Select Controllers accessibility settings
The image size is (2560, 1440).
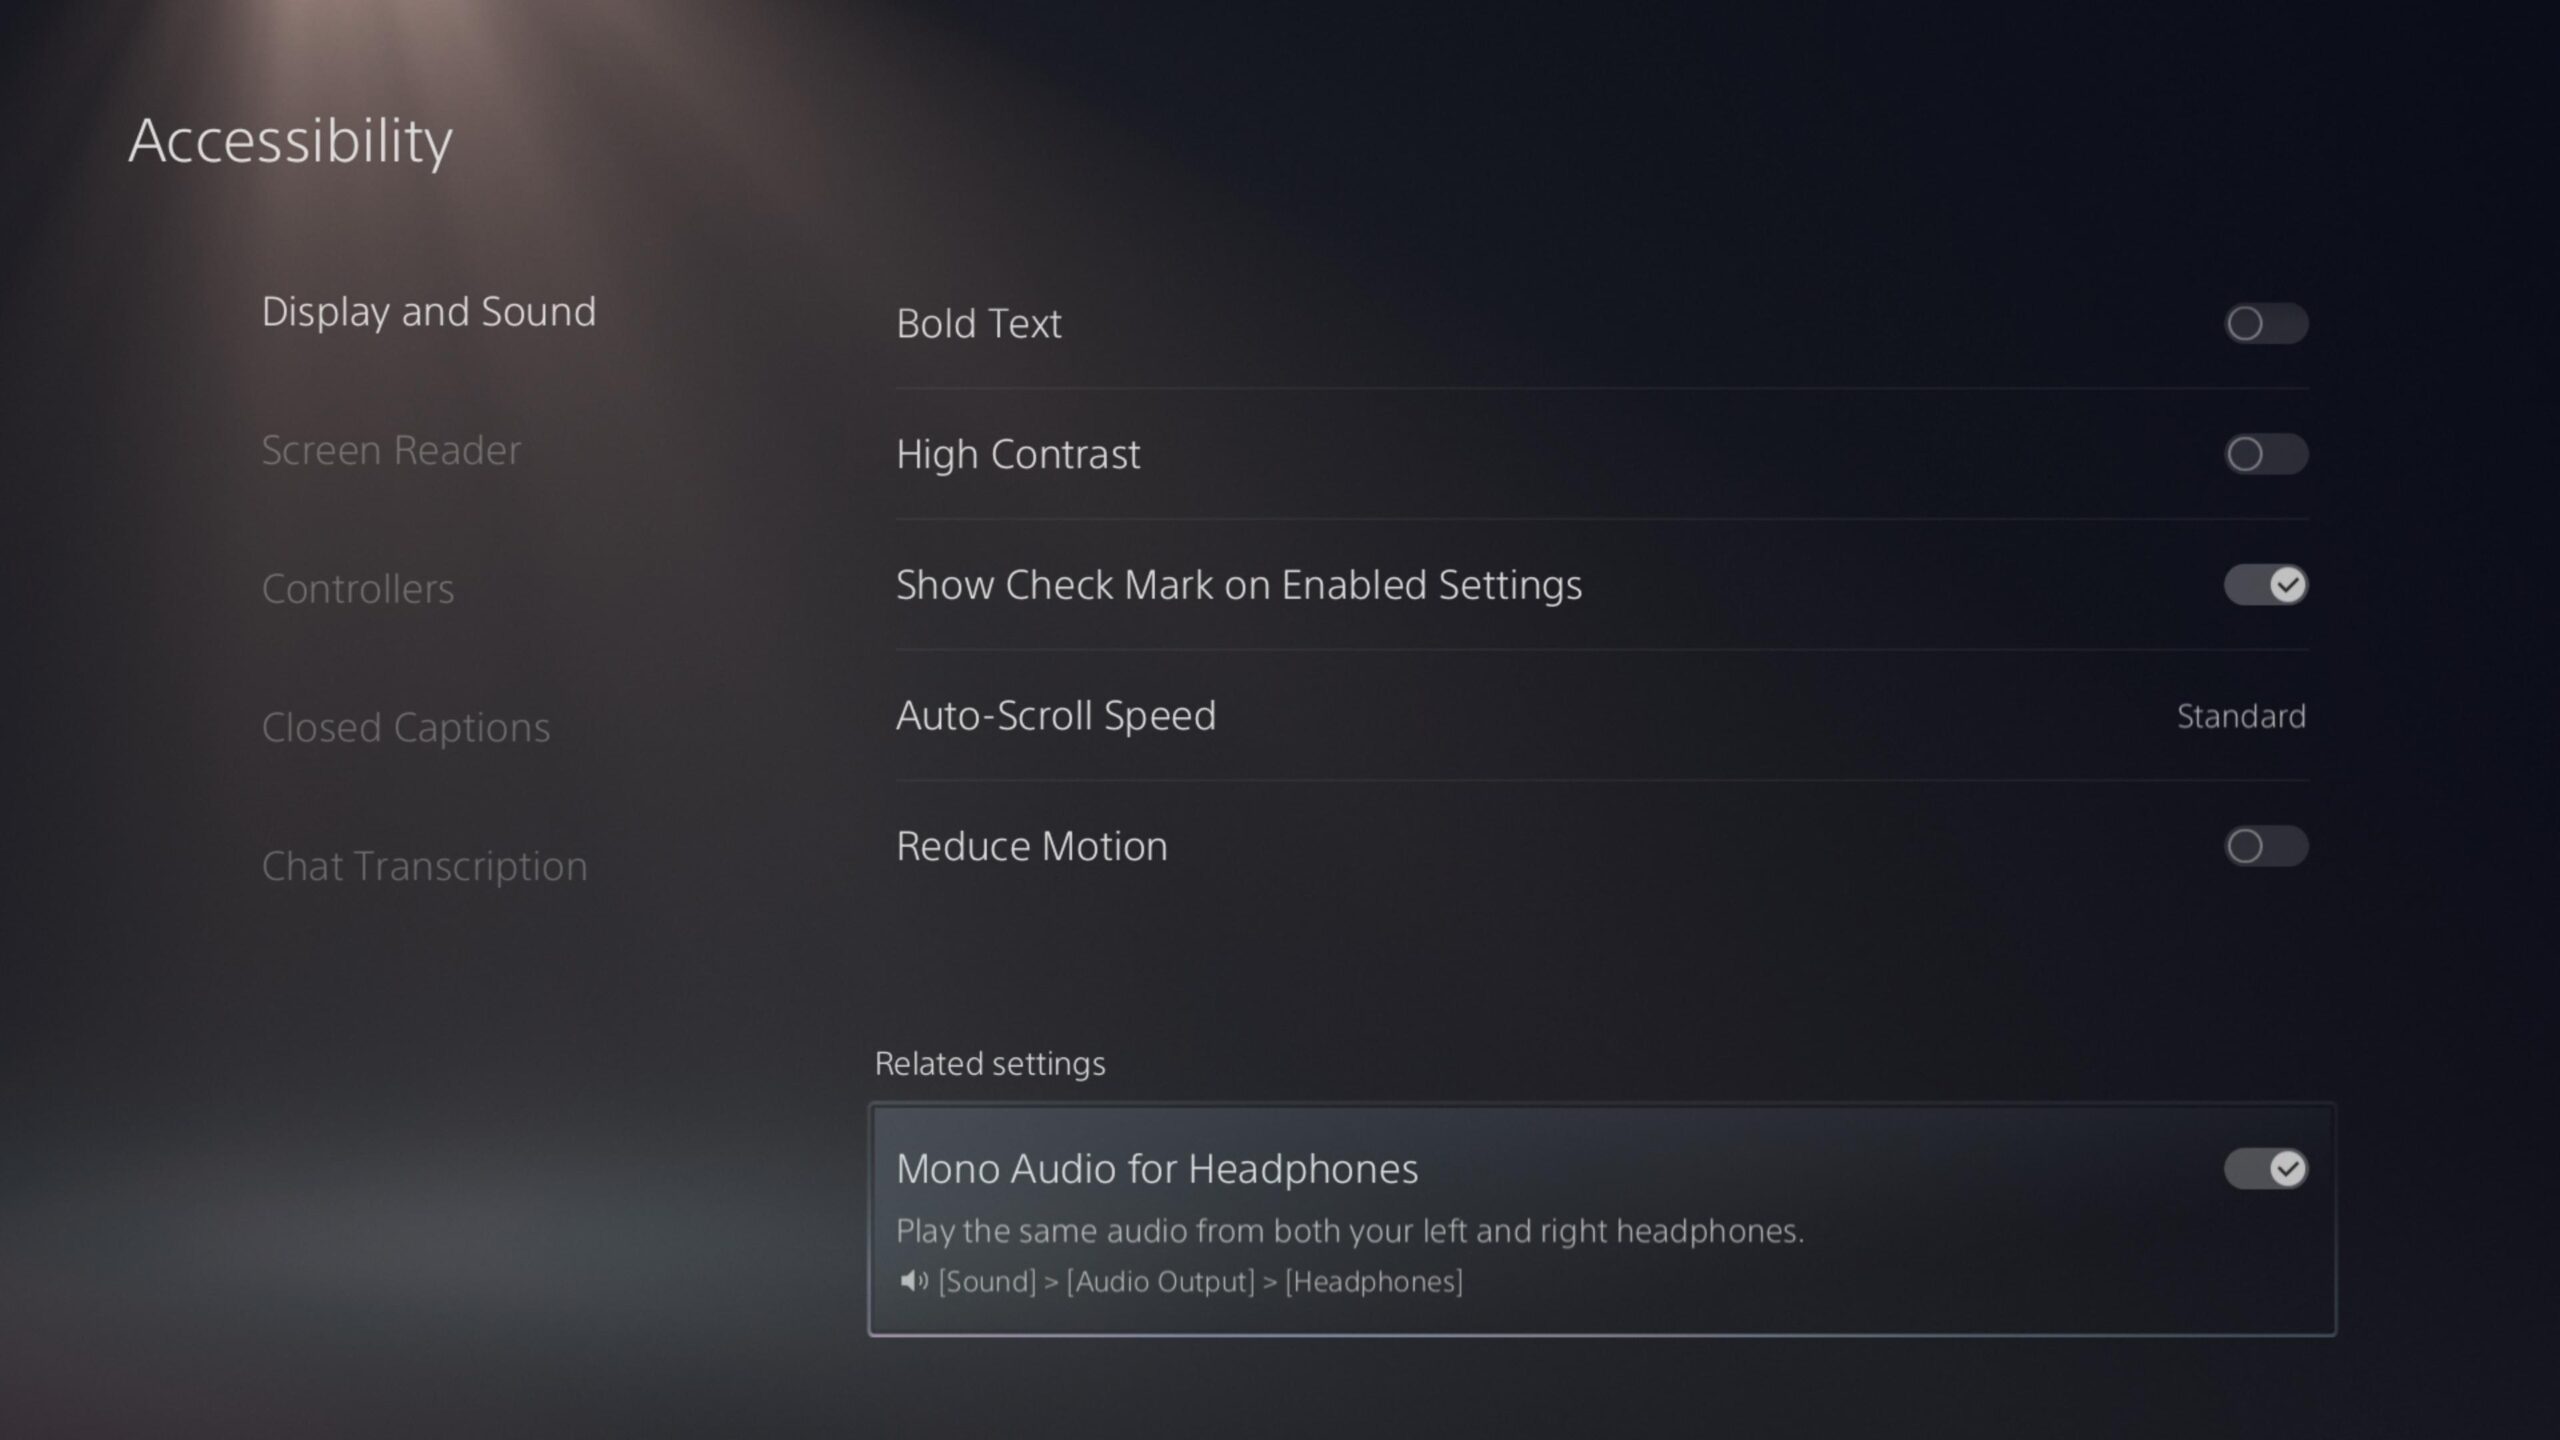click(x=357, y=585)
